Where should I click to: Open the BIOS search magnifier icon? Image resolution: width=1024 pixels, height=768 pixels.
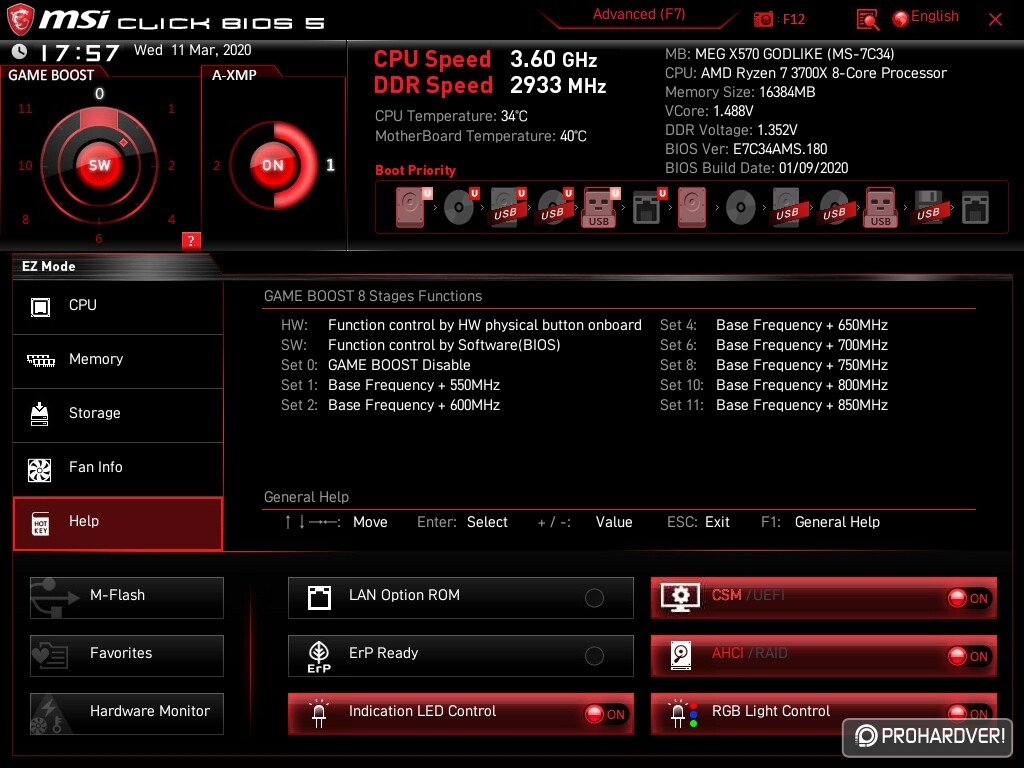867,20
